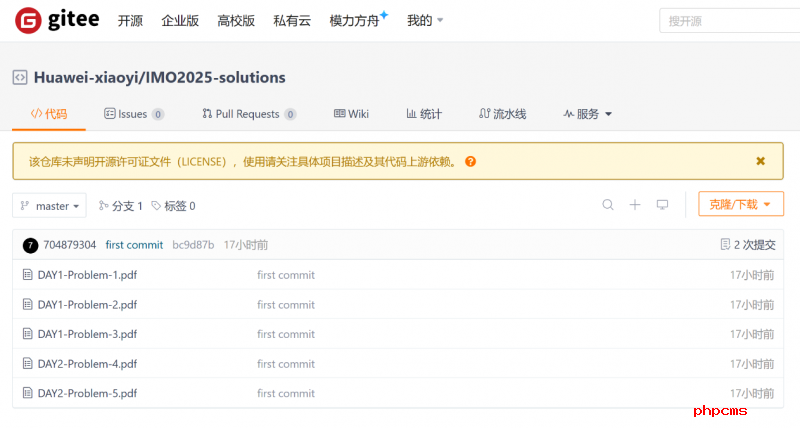This screenshot has width=800, height=428.
Task: Expand the 服务 dropdown tab
Action: click(x=587, y=114)
